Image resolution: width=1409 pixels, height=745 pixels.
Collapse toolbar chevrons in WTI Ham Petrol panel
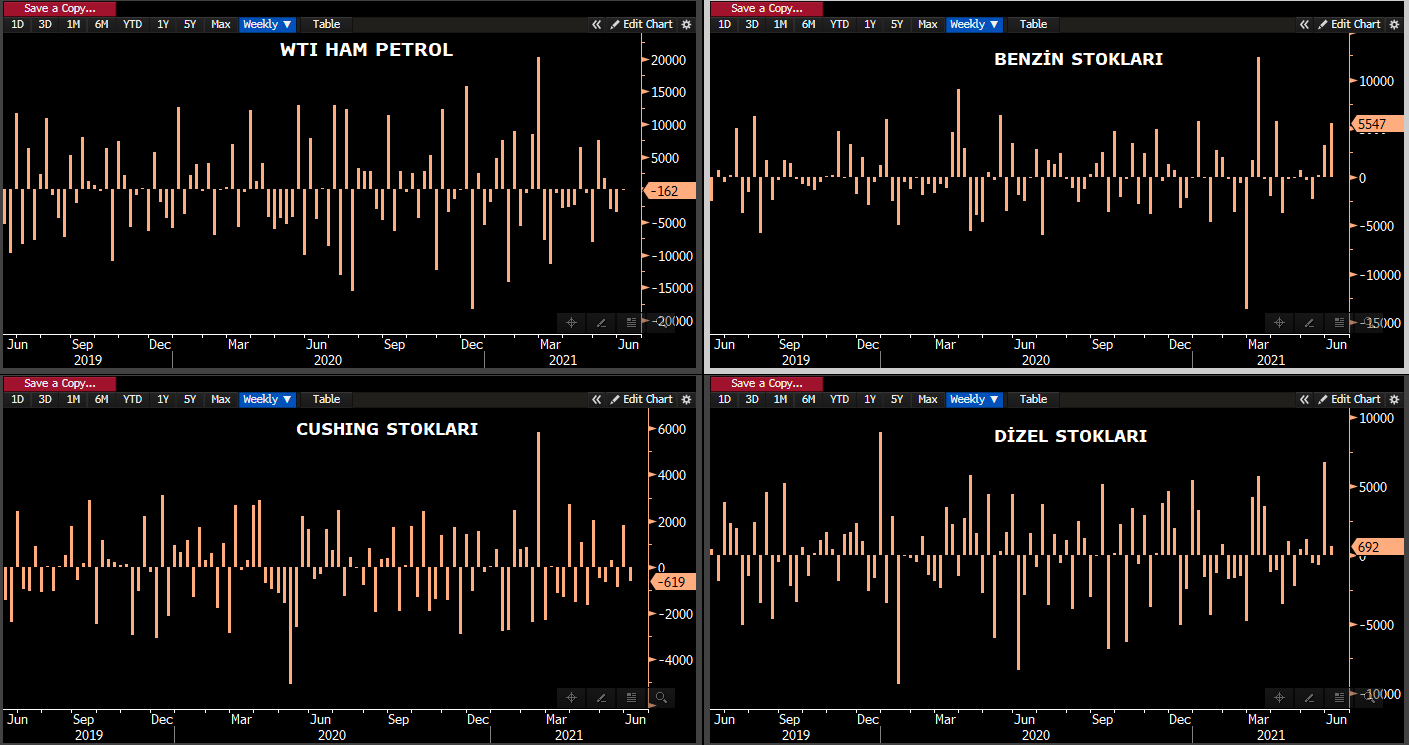597,24
